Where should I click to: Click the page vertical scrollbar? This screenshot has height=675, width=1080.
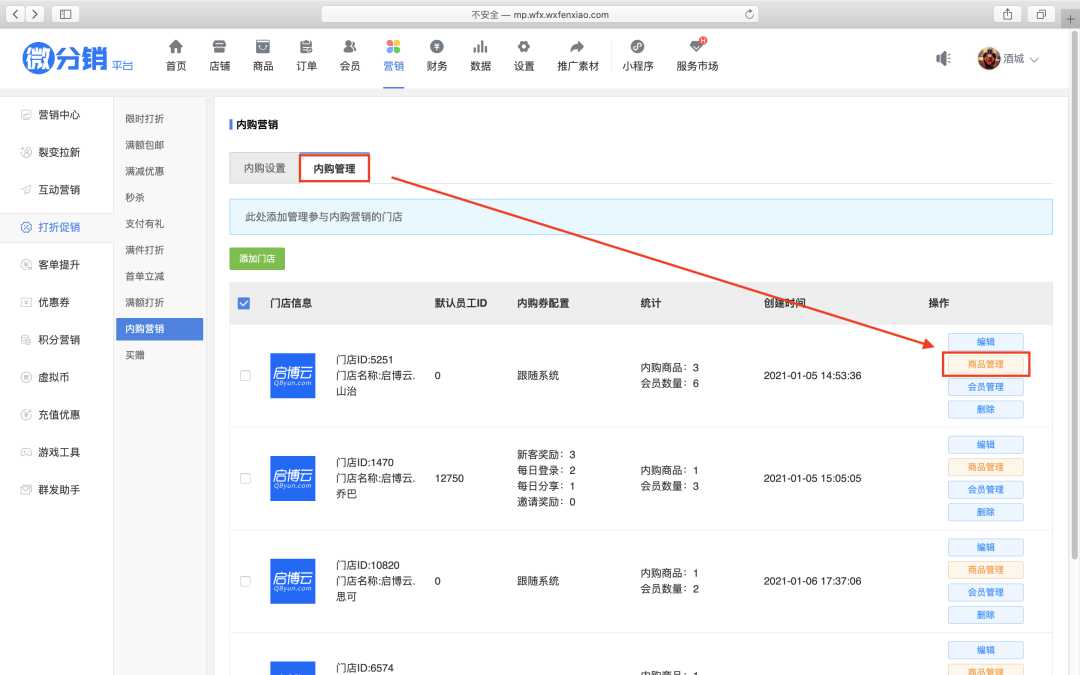[1074, 296]
